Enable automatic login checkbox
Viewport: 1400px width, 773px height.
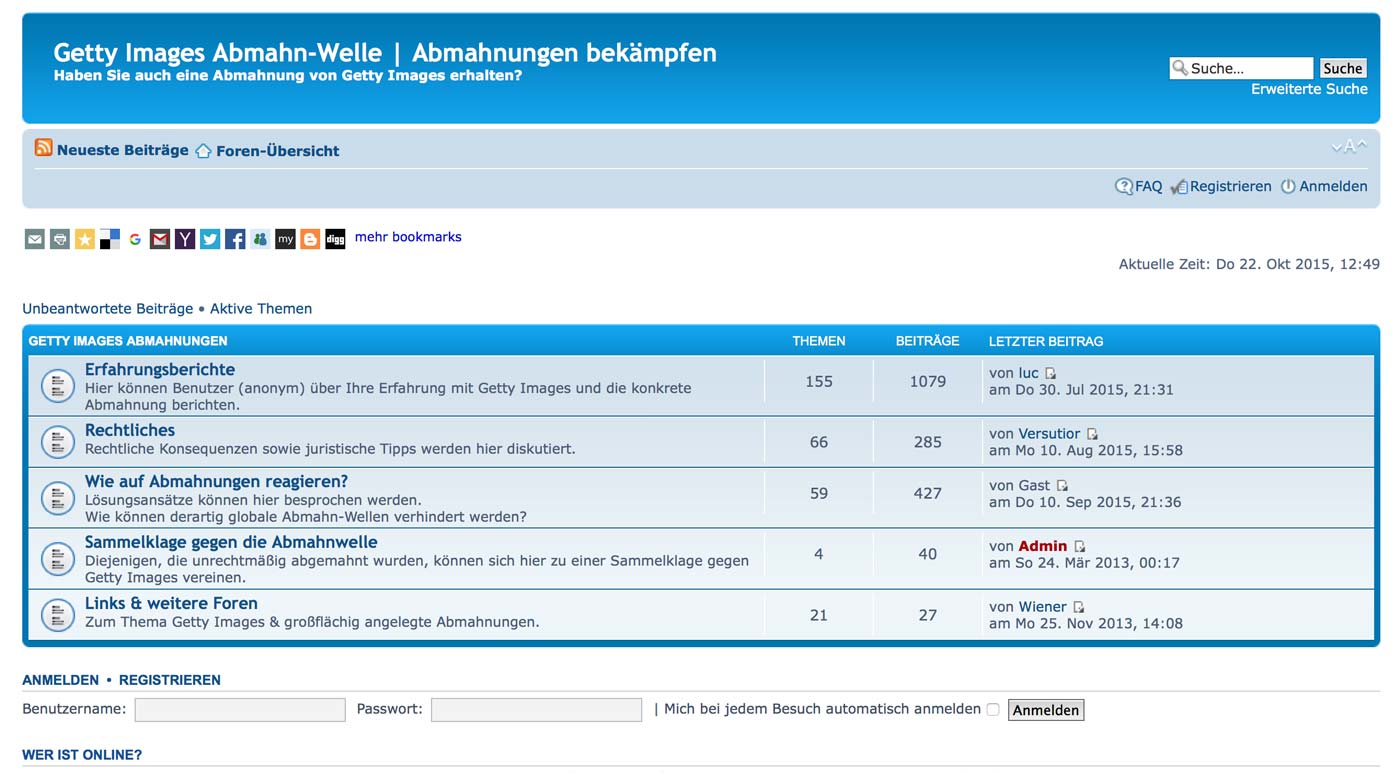(x=993, y=710)
